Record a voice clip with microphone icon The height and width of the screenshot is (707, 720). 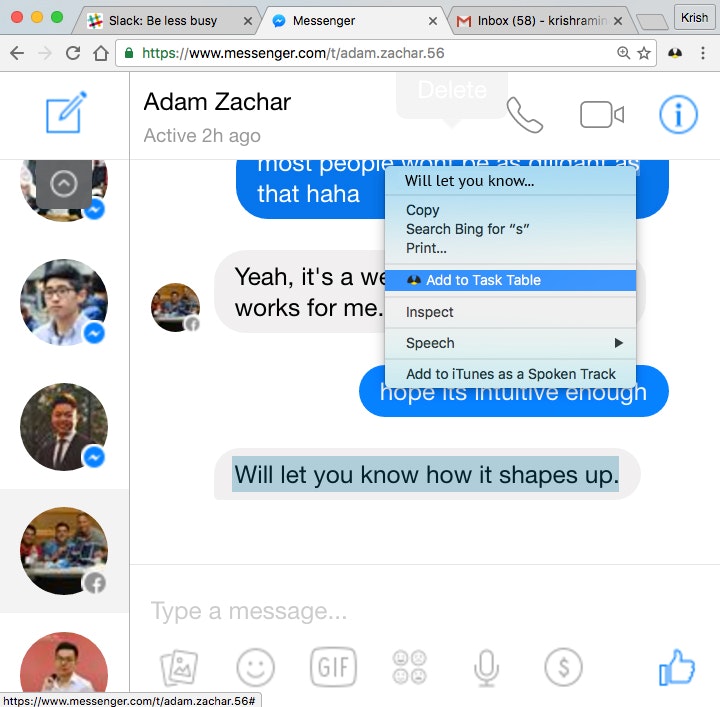pos(486,668)
